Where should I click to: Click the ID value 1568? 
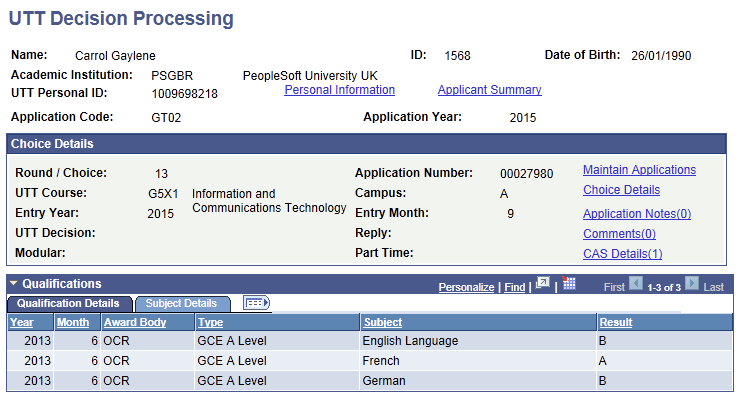point(457,56)
